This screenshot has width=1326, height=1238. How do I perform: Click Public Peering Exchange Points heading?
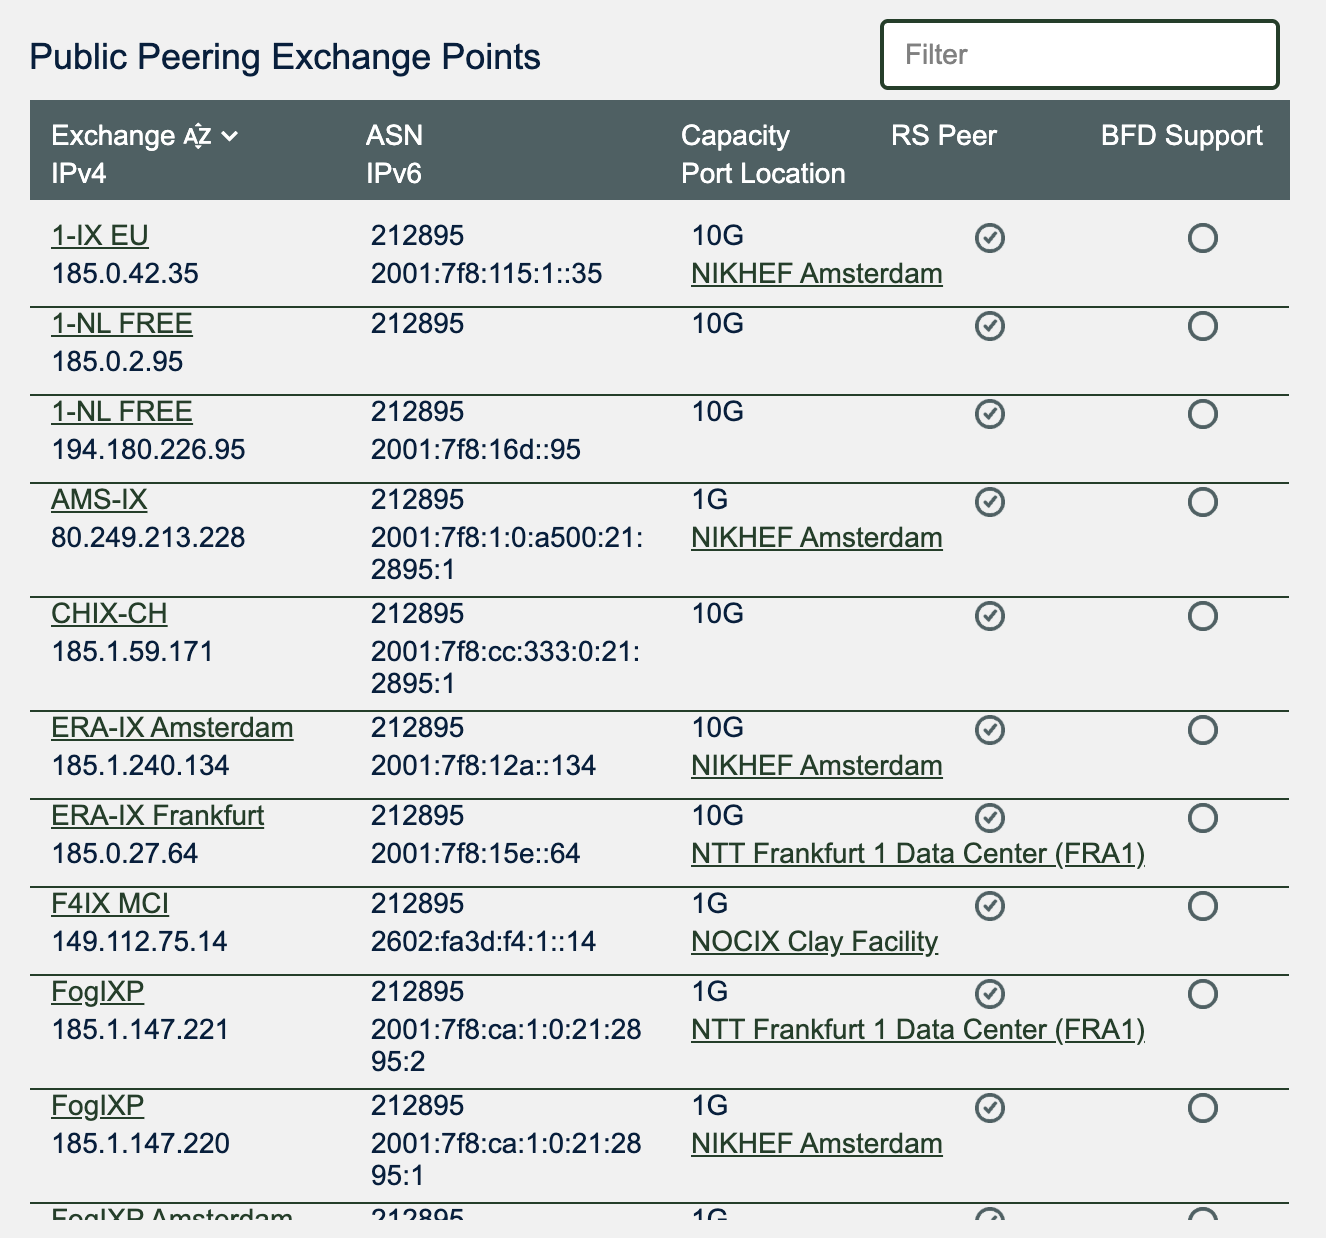point(285,56)
